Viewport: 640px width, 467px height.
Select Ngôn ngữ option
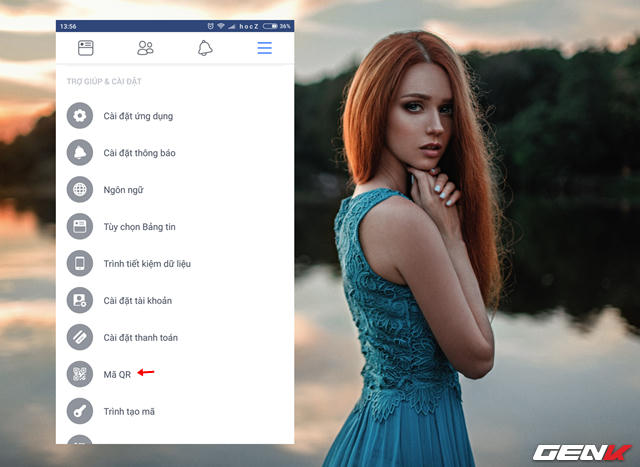click(x=125, y=190)
